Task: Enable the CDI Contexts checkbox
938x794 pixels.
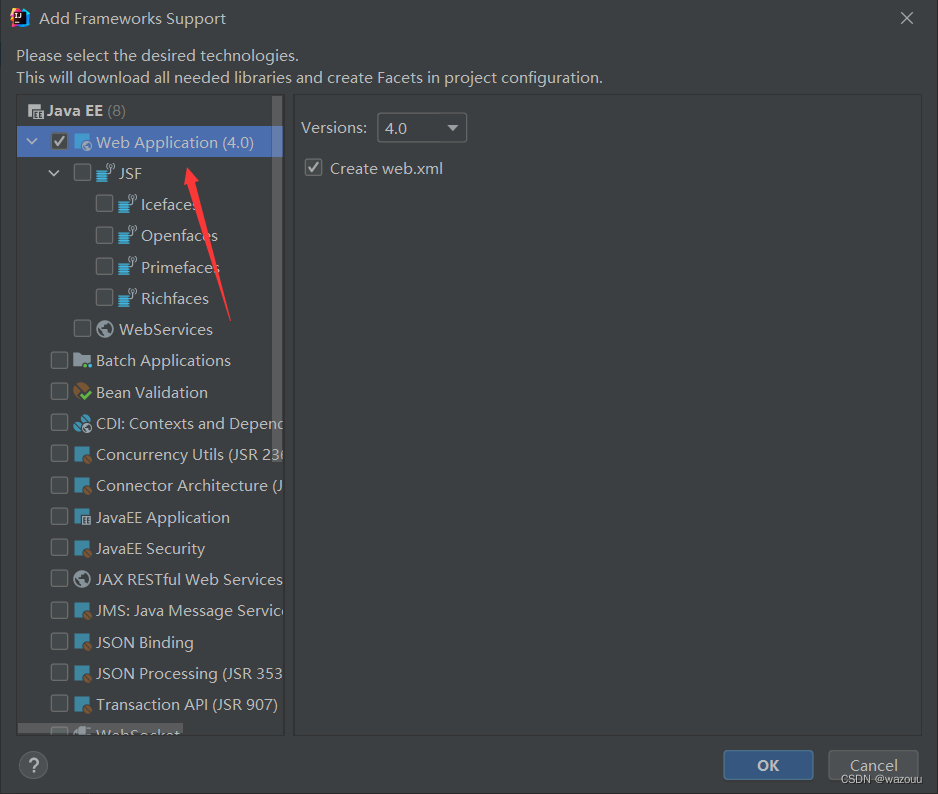Action: tap(59, 422)
